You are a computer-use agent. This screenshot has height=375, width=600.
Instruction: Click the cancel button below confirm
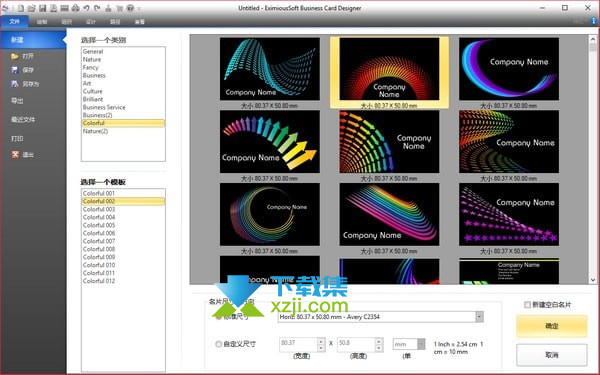tap(551, 355)
